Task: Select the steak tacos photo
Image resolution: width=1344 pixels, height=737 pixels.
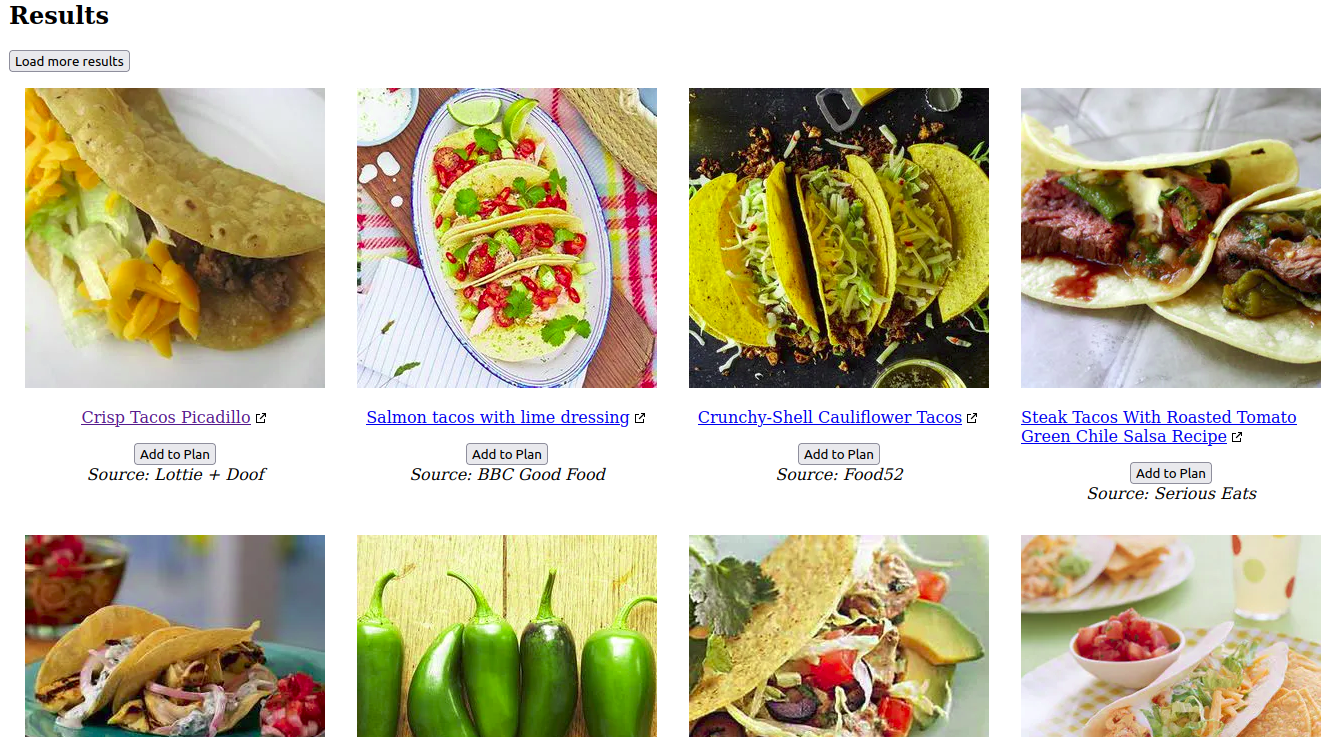Action: click(1171, 238)
